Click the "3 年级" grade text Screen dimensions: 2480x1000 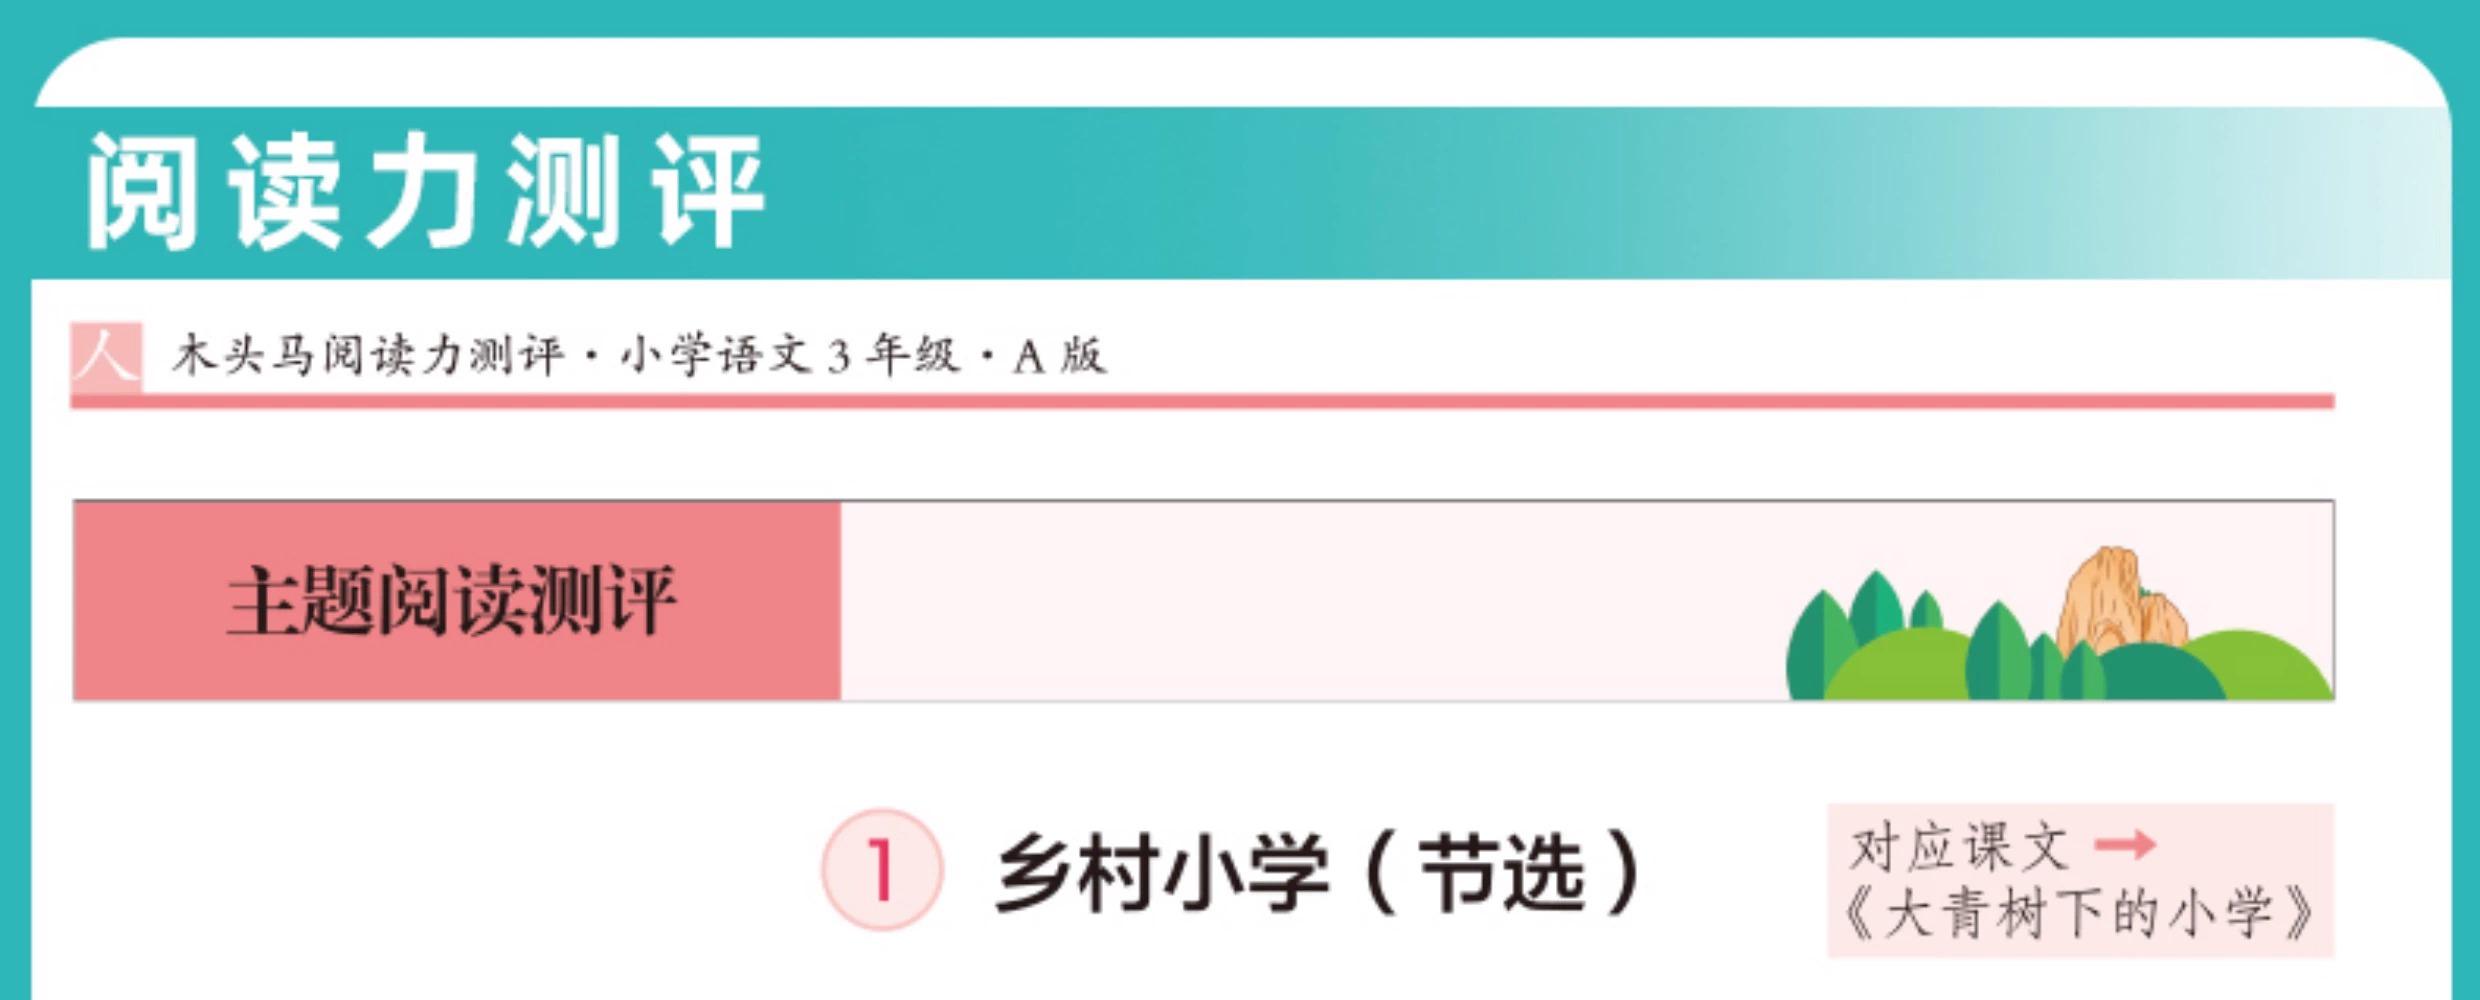click(x=893, y=356)
